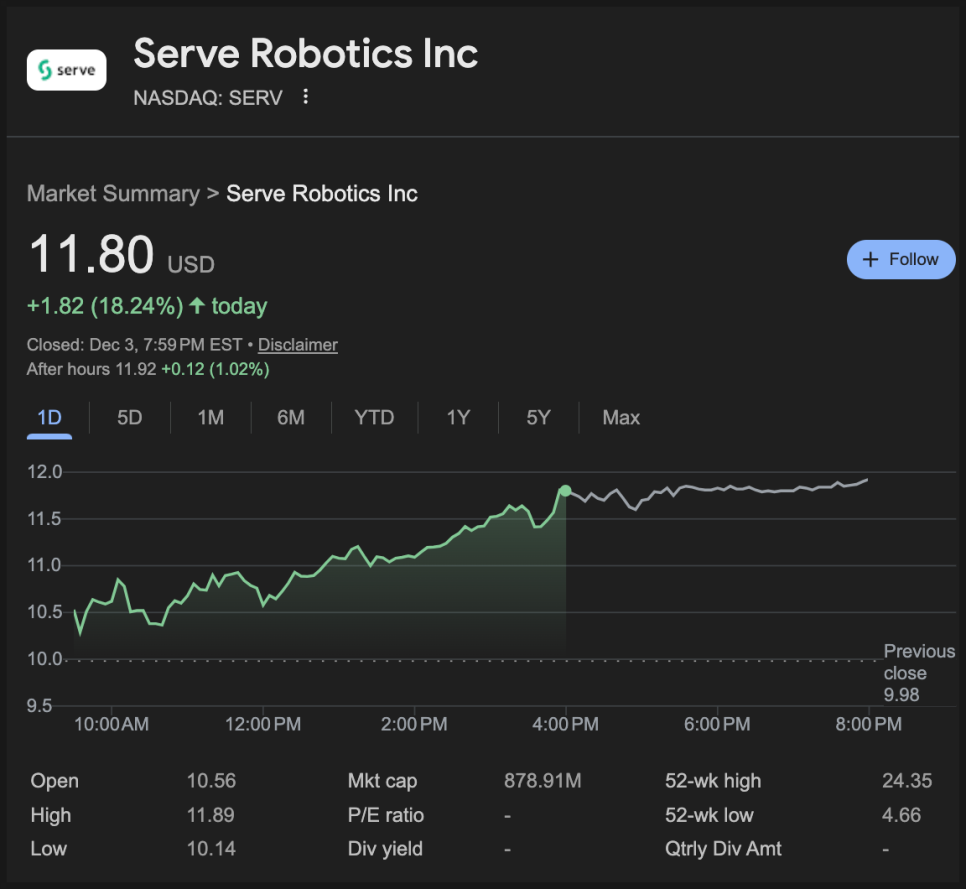Click the Serve company logo
This screenshot has width=966, height=889.
[66, 70]
